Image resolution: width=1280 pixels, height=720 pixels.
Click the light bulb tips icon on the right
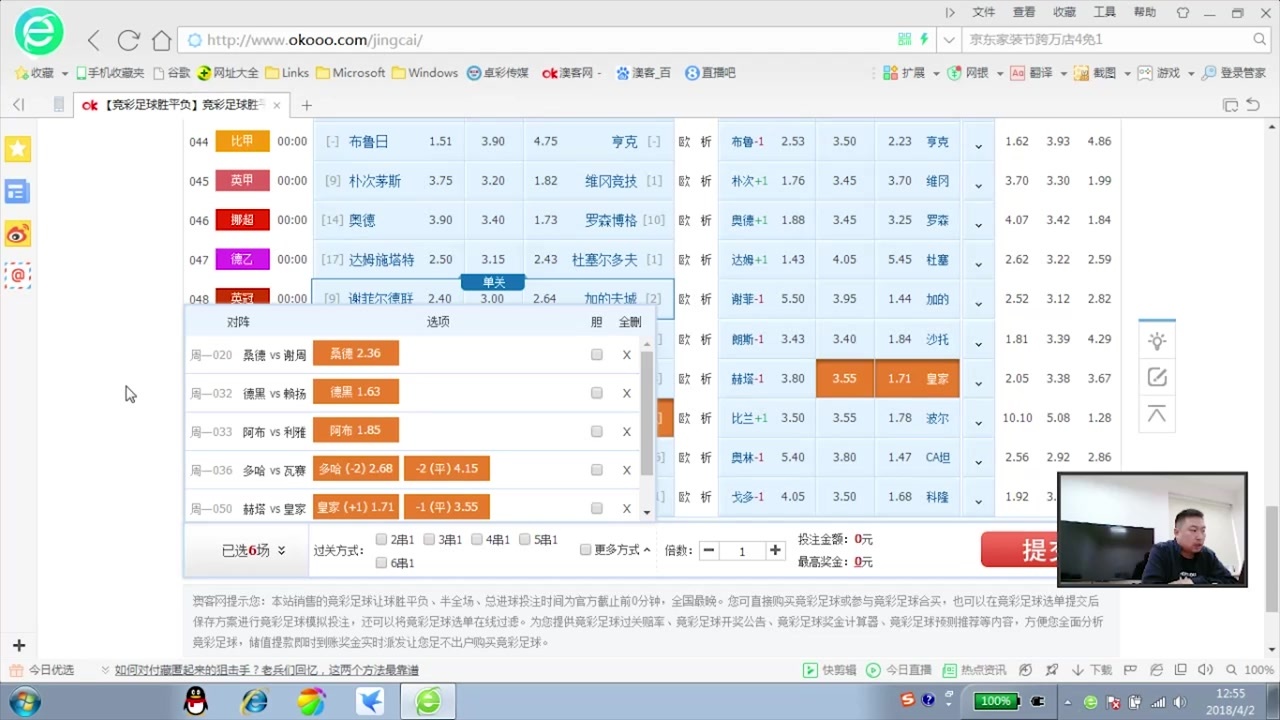pos(1157,341)
